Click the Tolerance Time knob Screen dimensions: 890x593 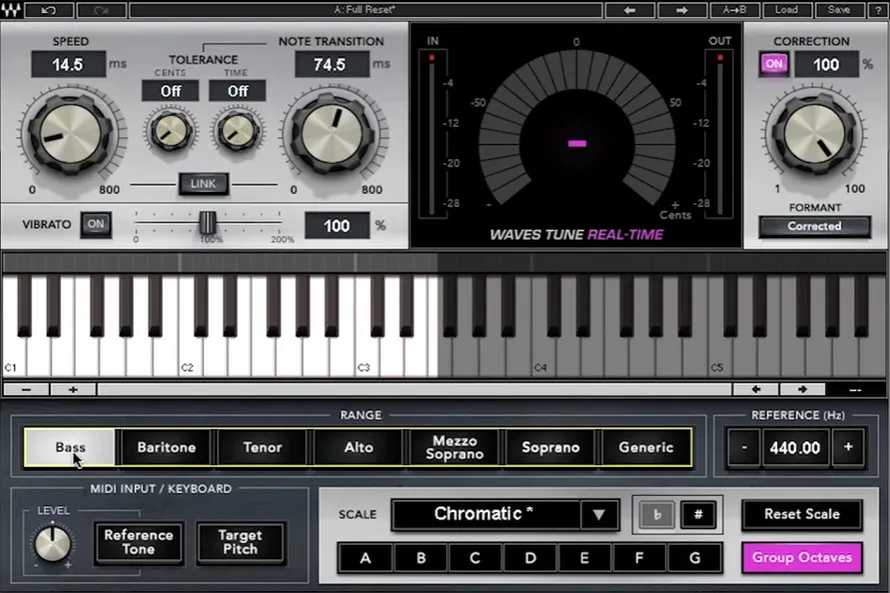click(x=237, y=131)
